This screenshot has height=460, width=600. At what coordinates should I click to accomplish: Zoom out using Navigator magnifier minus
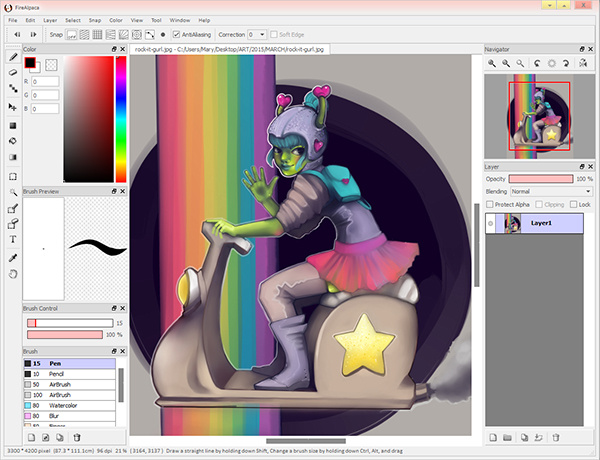506,63
